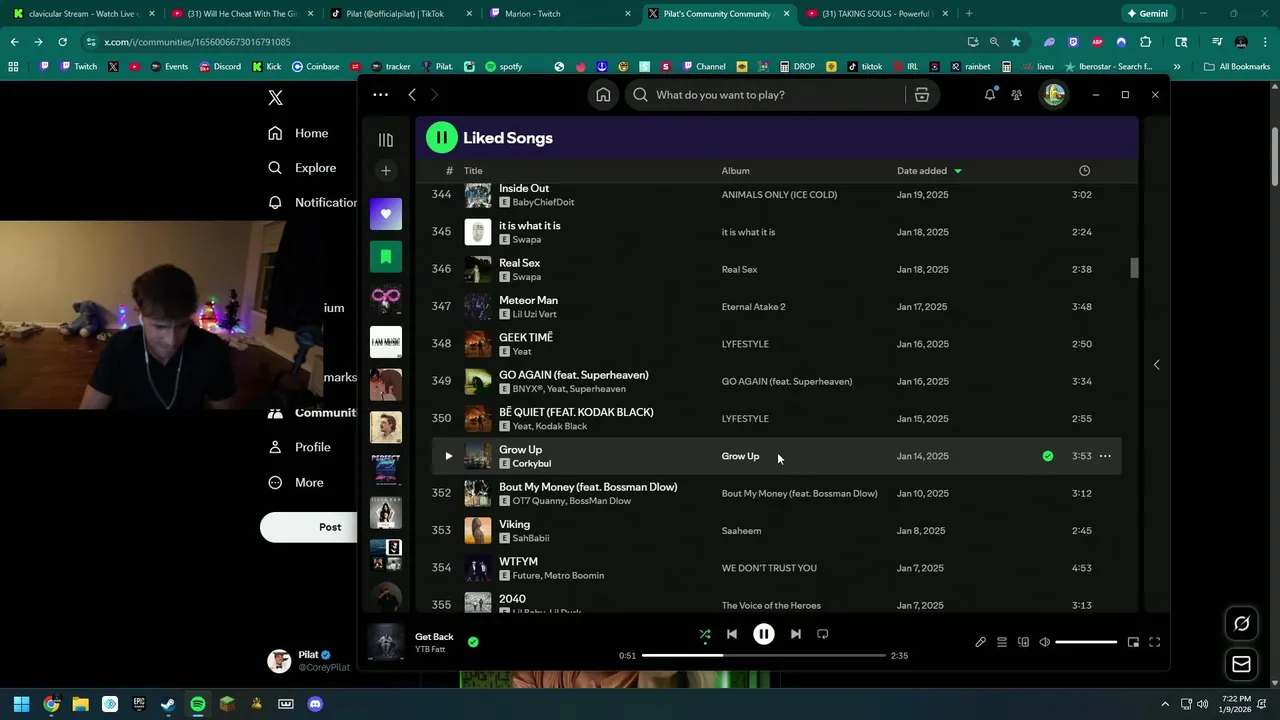Click the X Post button
The height and width of the screenshot is (720, 1280).
pyautogui.click(x=309, y=527)
